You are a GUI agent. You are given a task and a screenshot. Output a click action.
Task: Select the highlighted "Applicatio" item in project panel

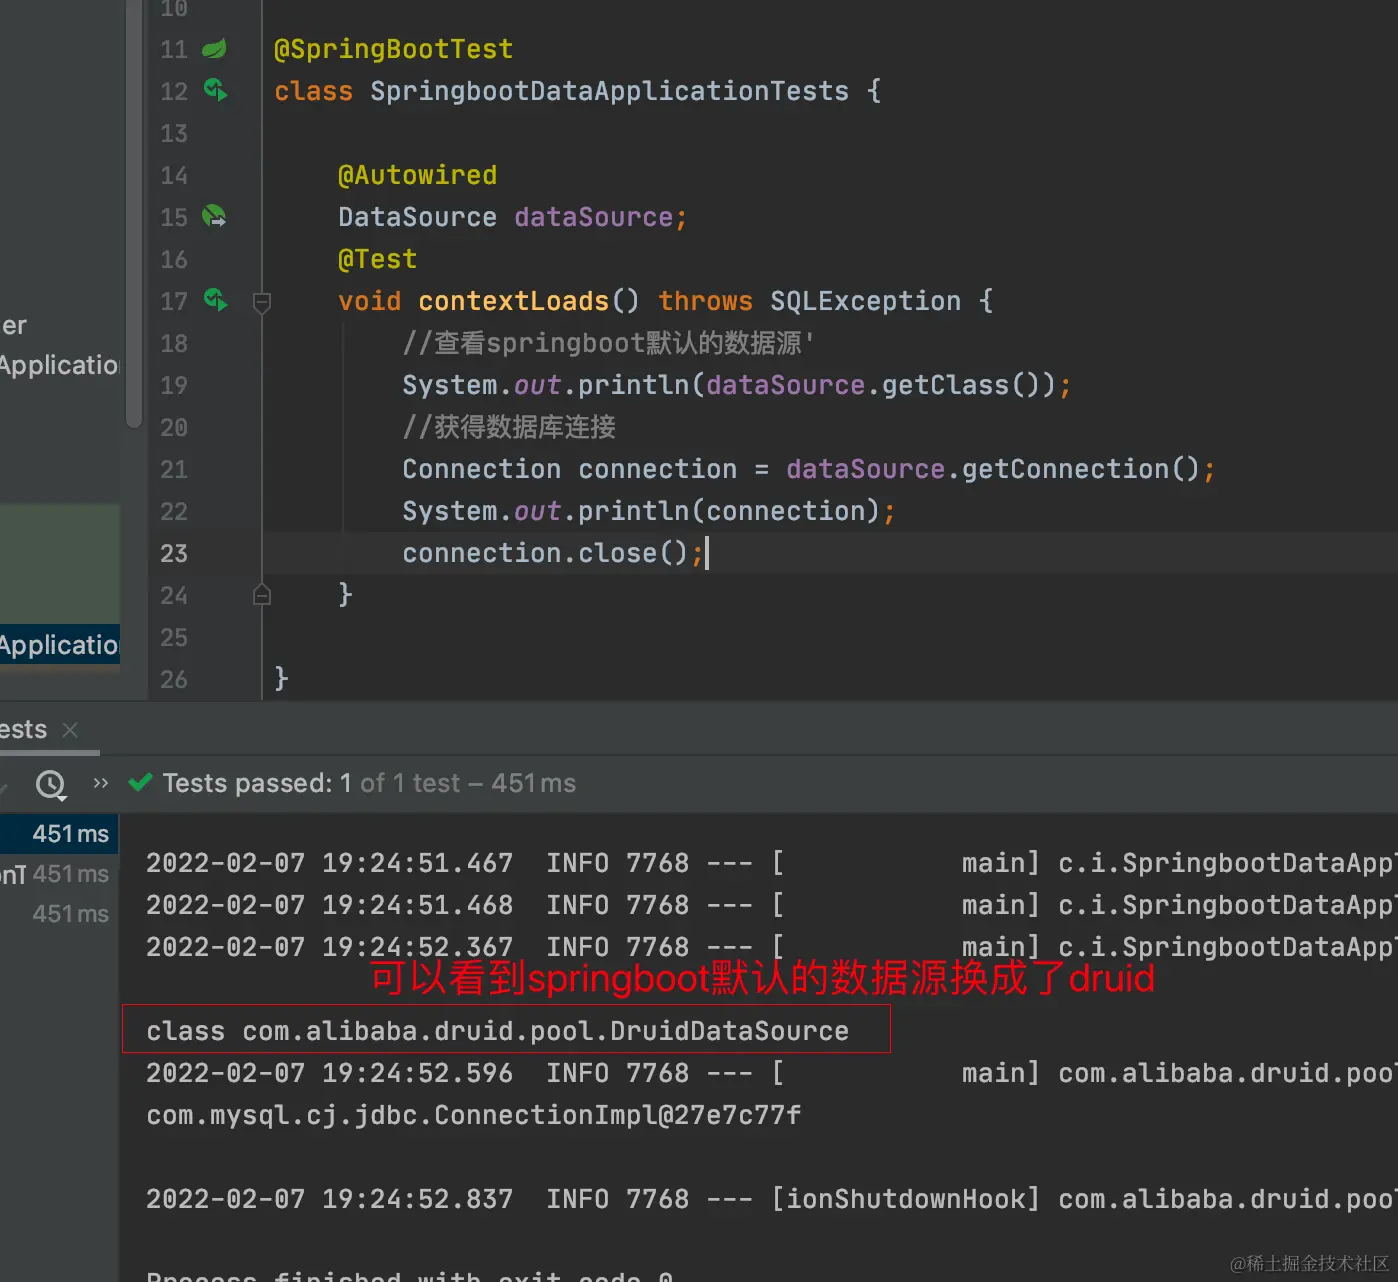tap(59, 645)
